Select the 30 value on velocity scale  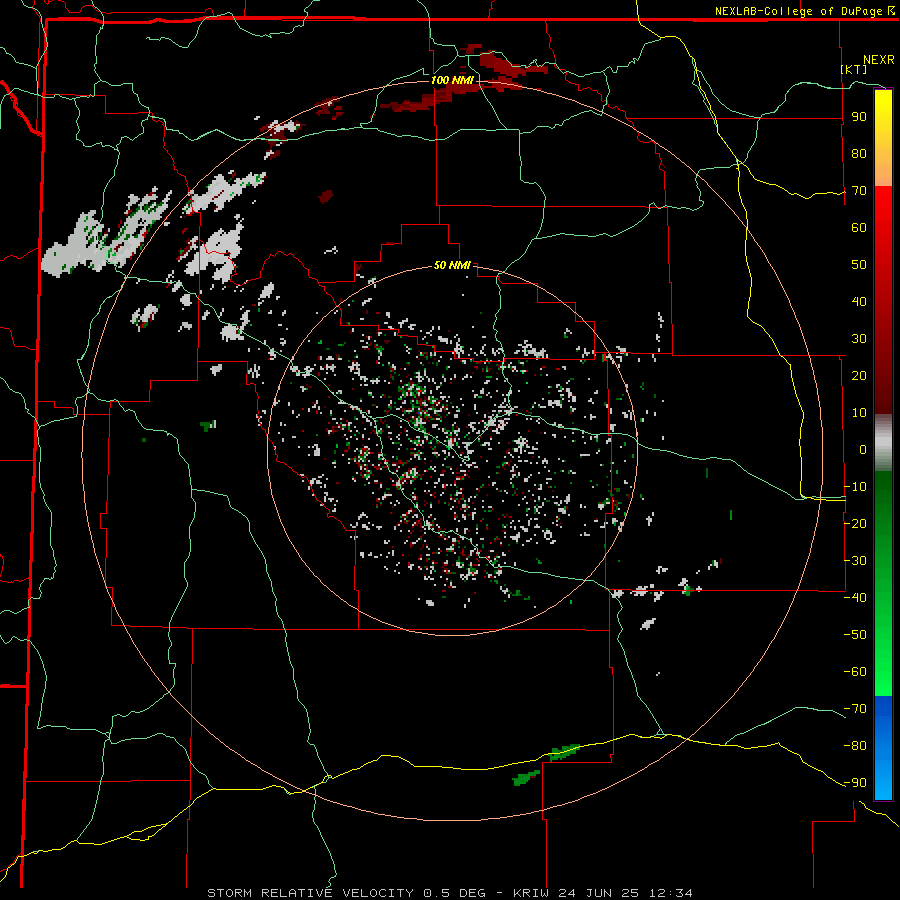pyautogui.click(x=859, y=339)
